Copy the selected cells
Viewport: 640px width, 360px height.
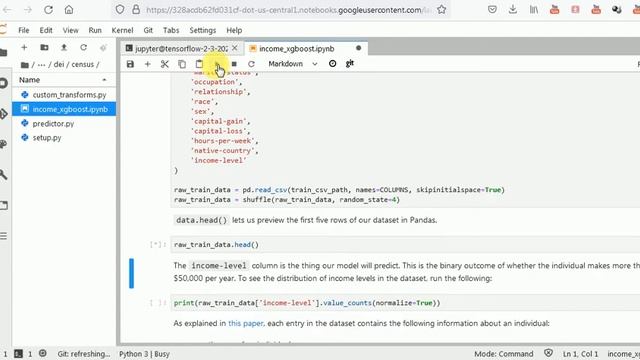(182, 64)
